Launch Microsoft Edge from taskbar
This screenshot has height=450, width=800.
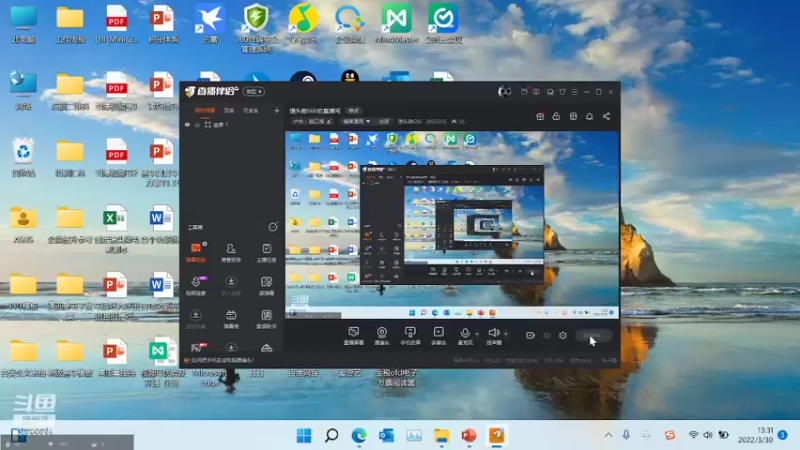tap(359, 435)
